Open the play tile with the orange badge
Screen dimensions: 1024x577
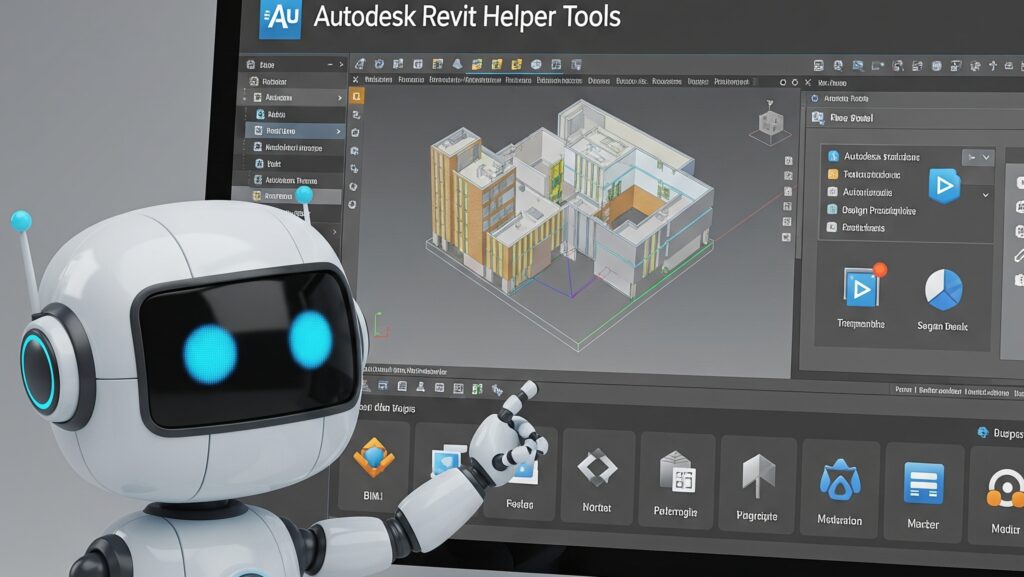(x=862, y=297)
